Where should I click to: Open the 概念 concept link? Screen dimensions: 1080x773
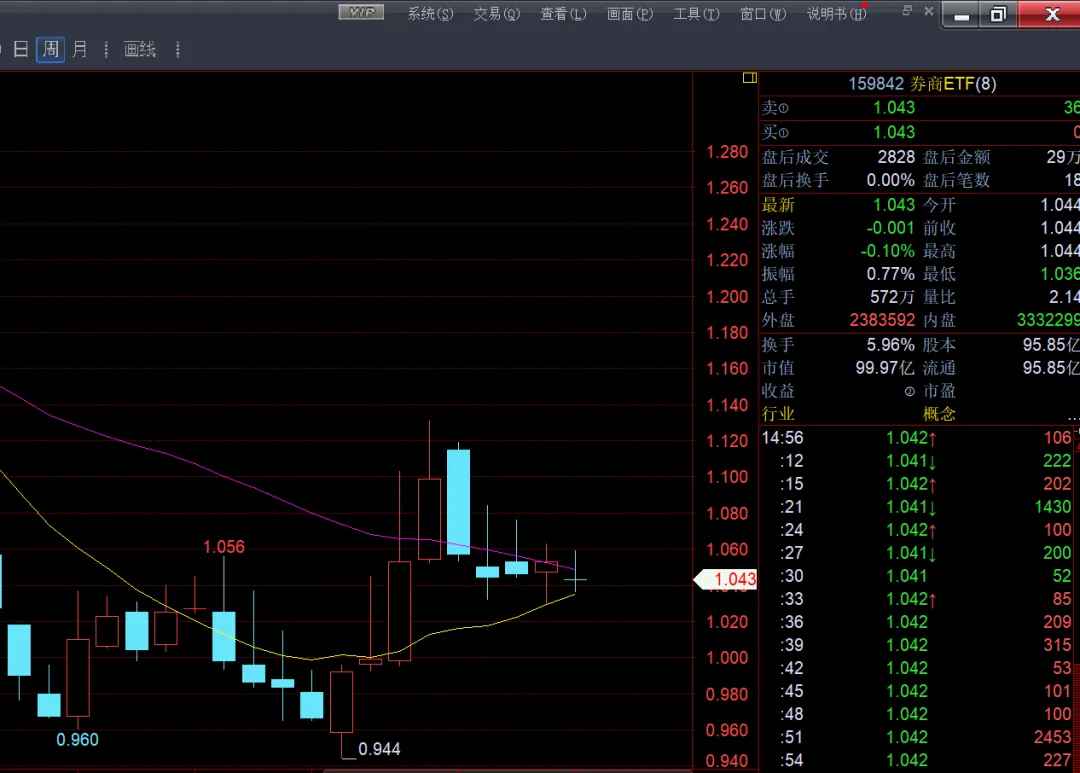coord(939,414)
